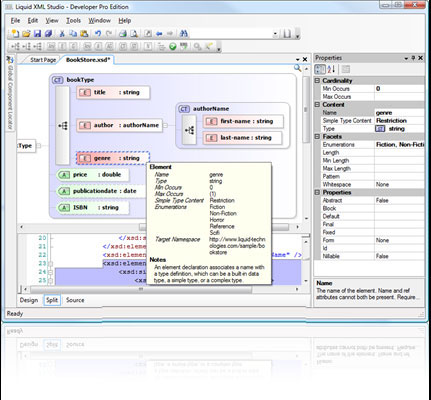Click the magnifier icon at the diagram corner
This screenshot has width=431, height=400.
(x=297, y=68)
